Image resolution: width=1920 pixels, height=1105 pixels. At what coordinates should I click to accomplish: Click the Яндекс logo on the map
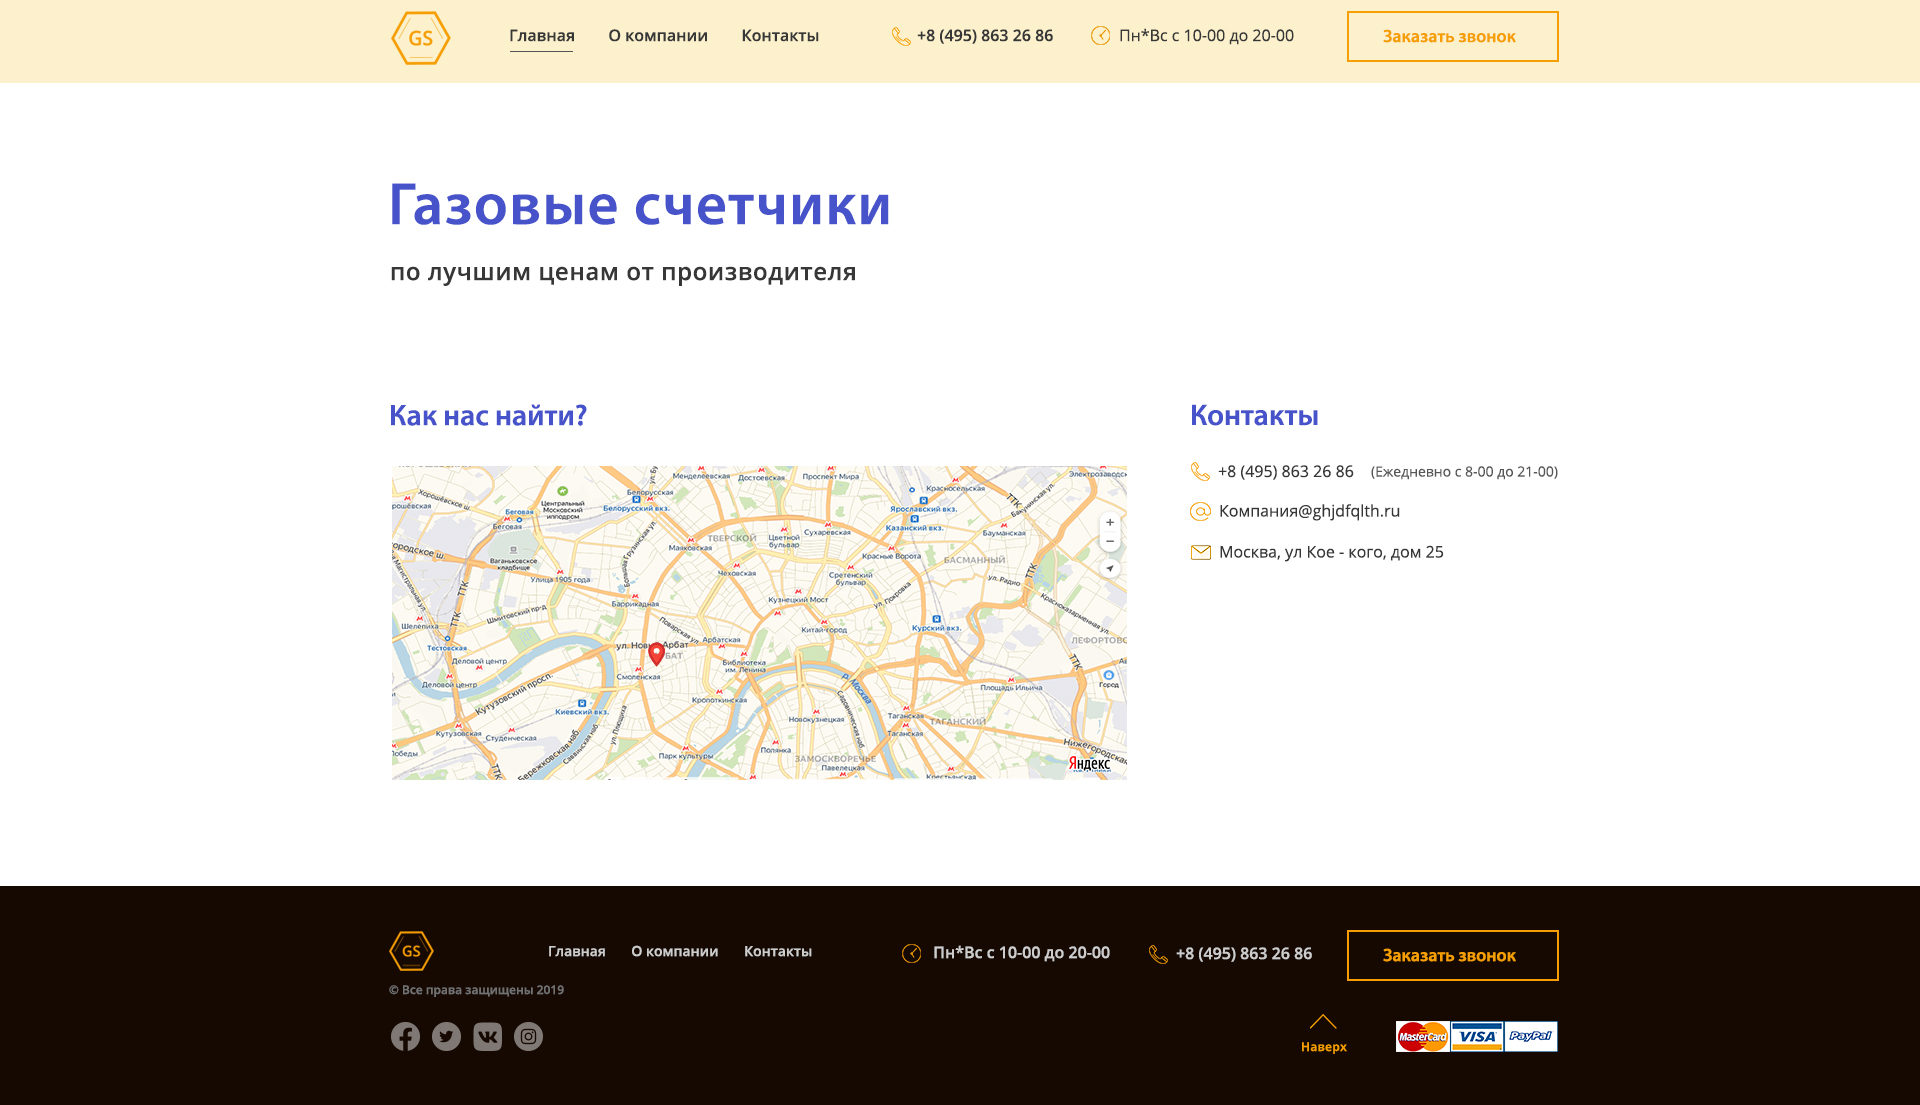coord(1089,762)
